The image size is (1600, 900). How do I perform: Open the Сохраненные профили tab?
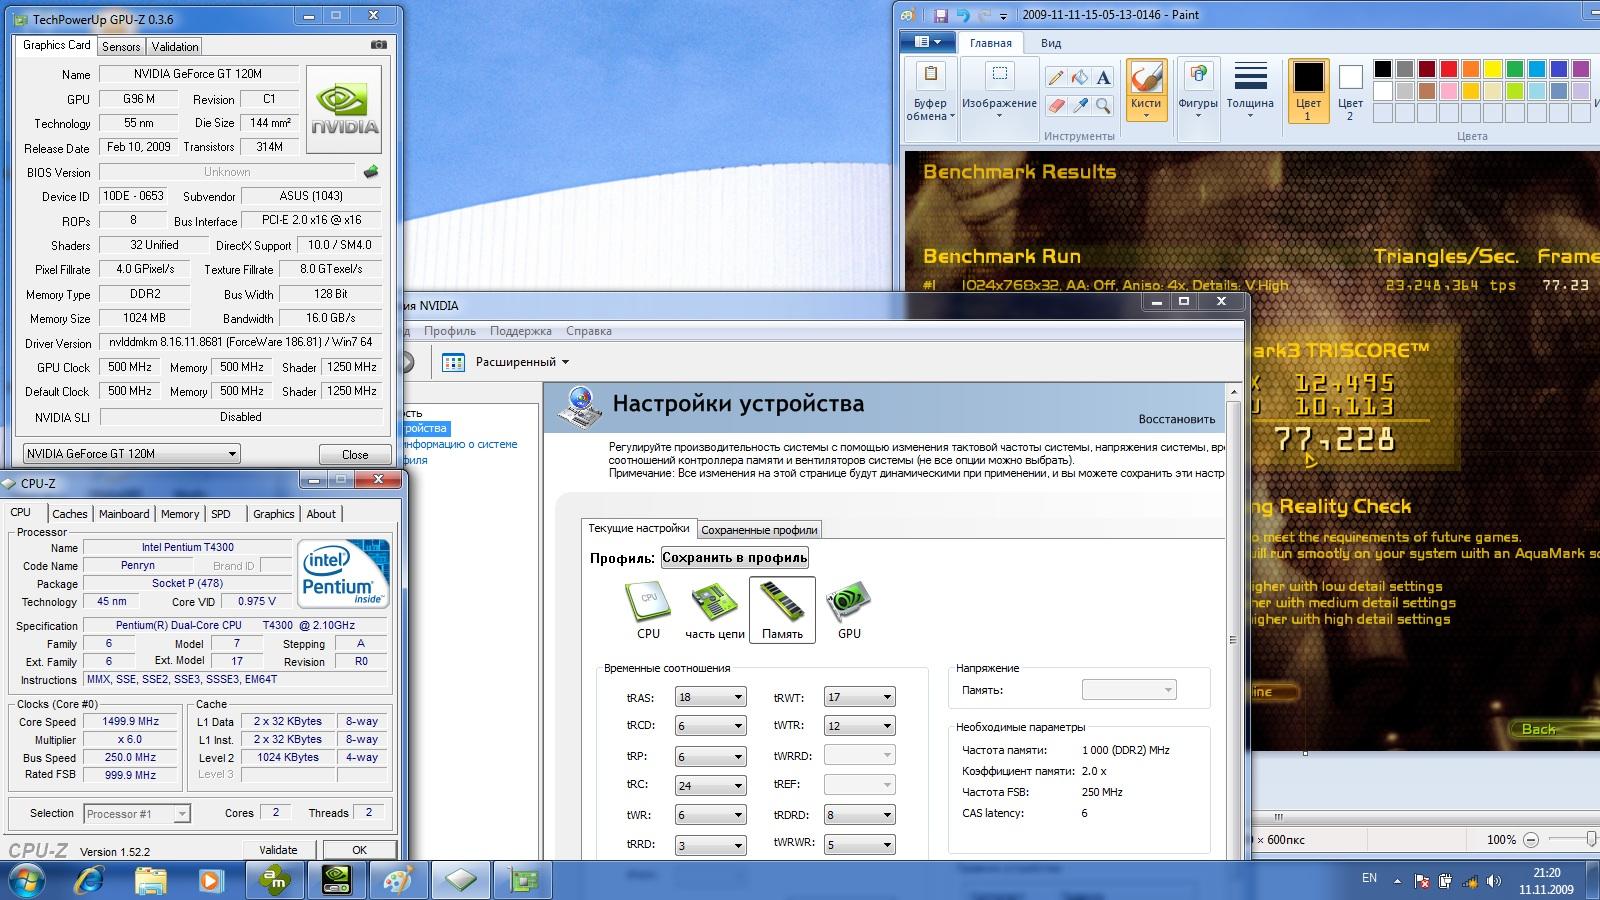[759, 530]
